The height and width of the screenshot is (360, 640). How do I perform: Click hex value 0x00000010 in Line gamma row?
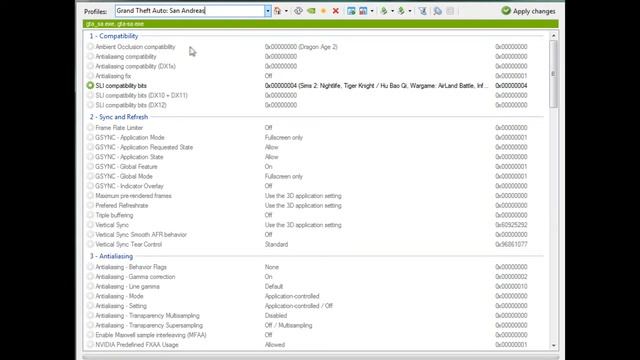pos(511,287)
